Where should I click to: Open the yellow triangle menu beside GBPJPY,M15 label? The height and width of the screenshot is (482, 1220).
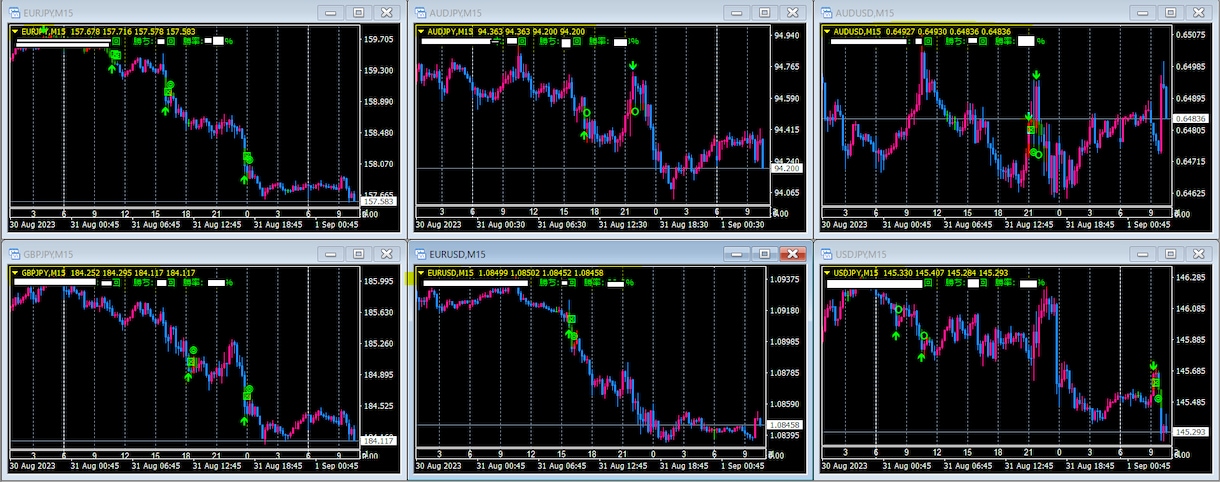15,273
